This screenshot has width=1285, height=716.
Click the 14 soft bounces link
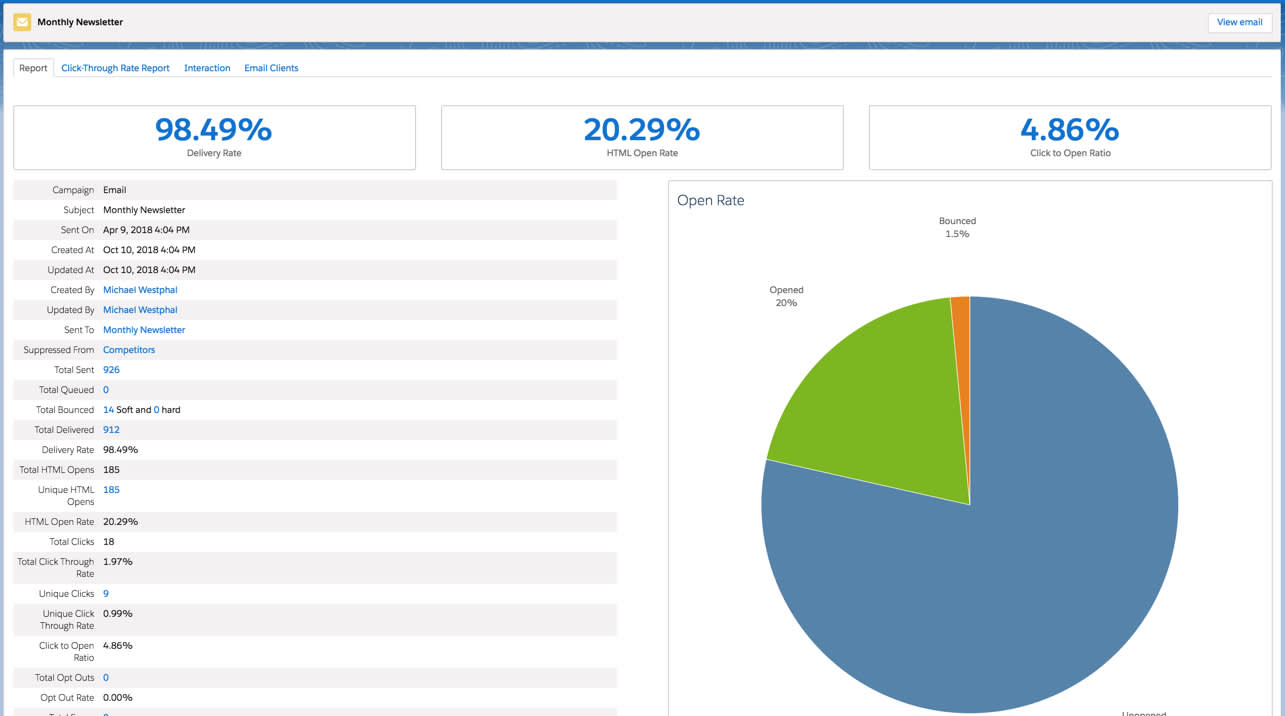coord(108,410)
